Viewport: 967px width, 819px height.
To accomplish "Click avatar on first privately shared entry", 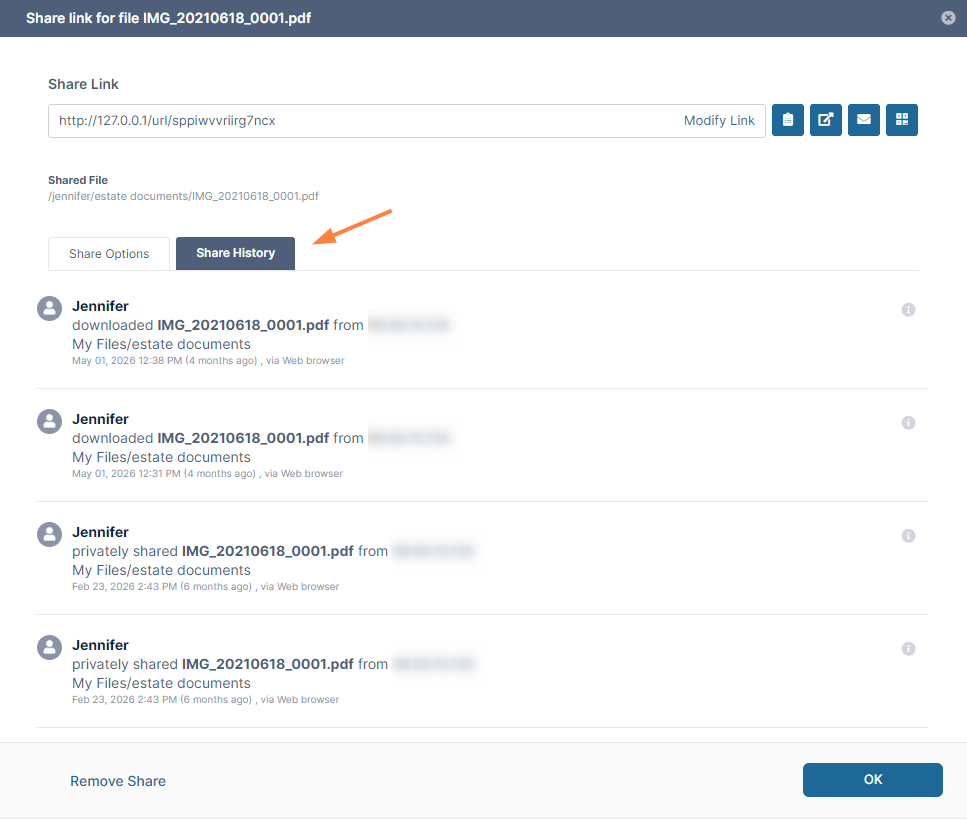I will click(x=49, y=534).
